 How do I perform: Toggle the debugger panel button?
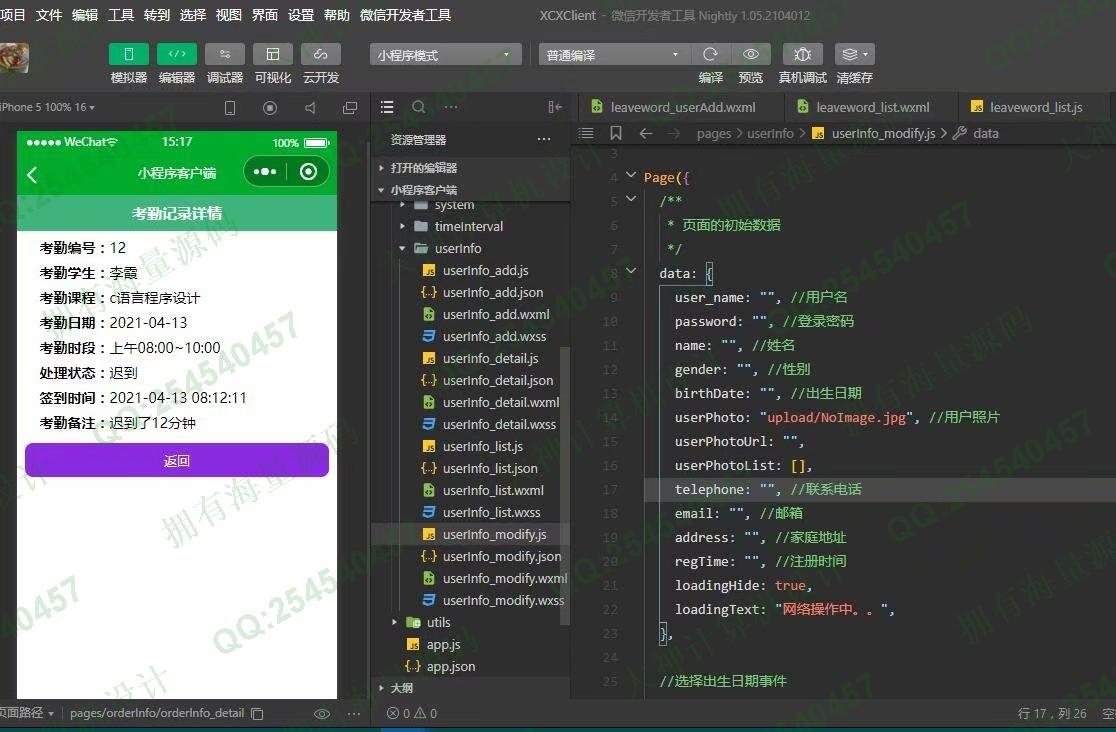coord(225,54)
